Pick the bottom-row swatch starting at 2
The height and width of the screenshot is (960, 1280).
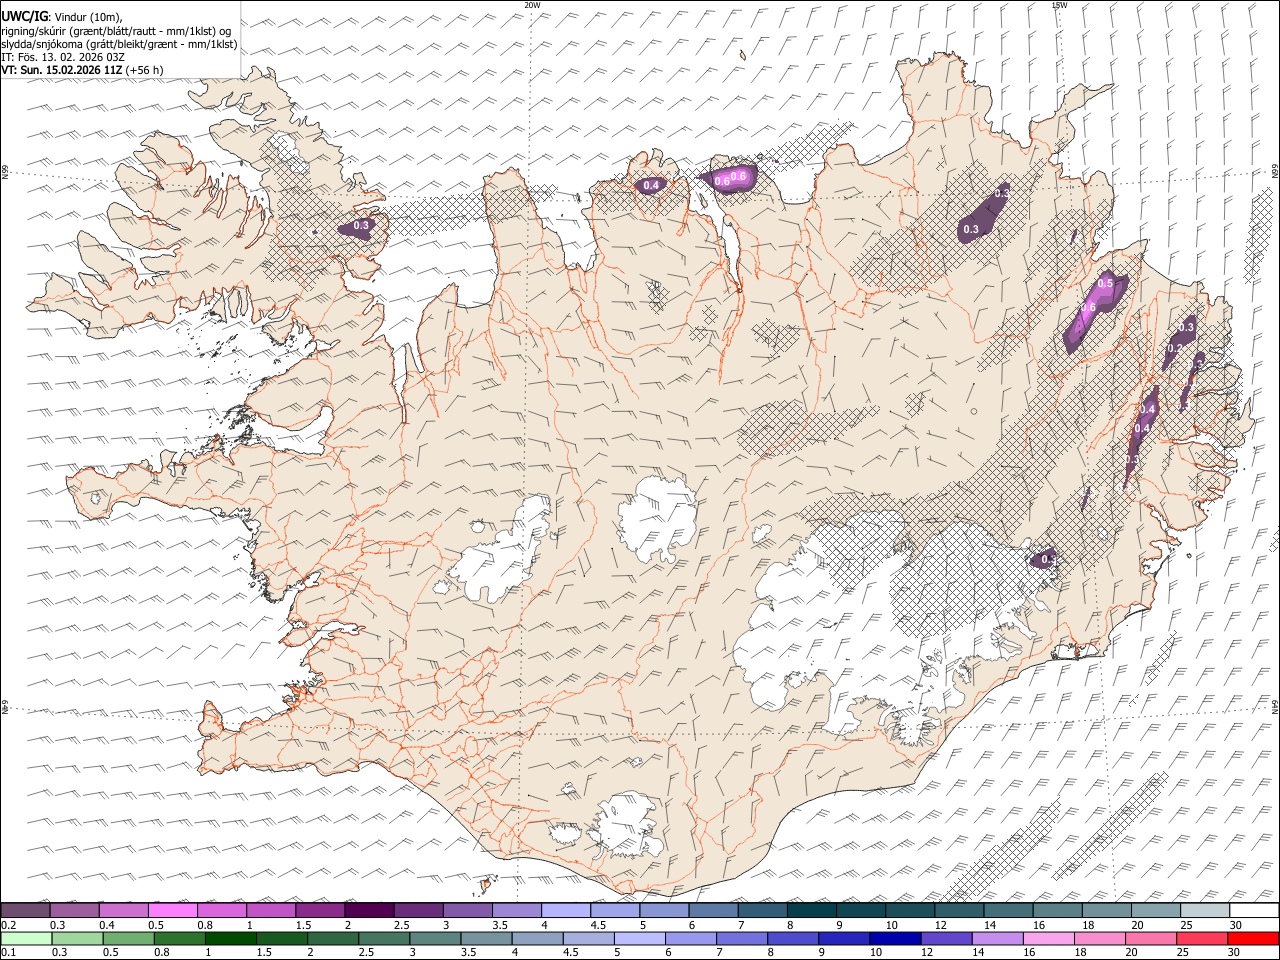point(332,938)
